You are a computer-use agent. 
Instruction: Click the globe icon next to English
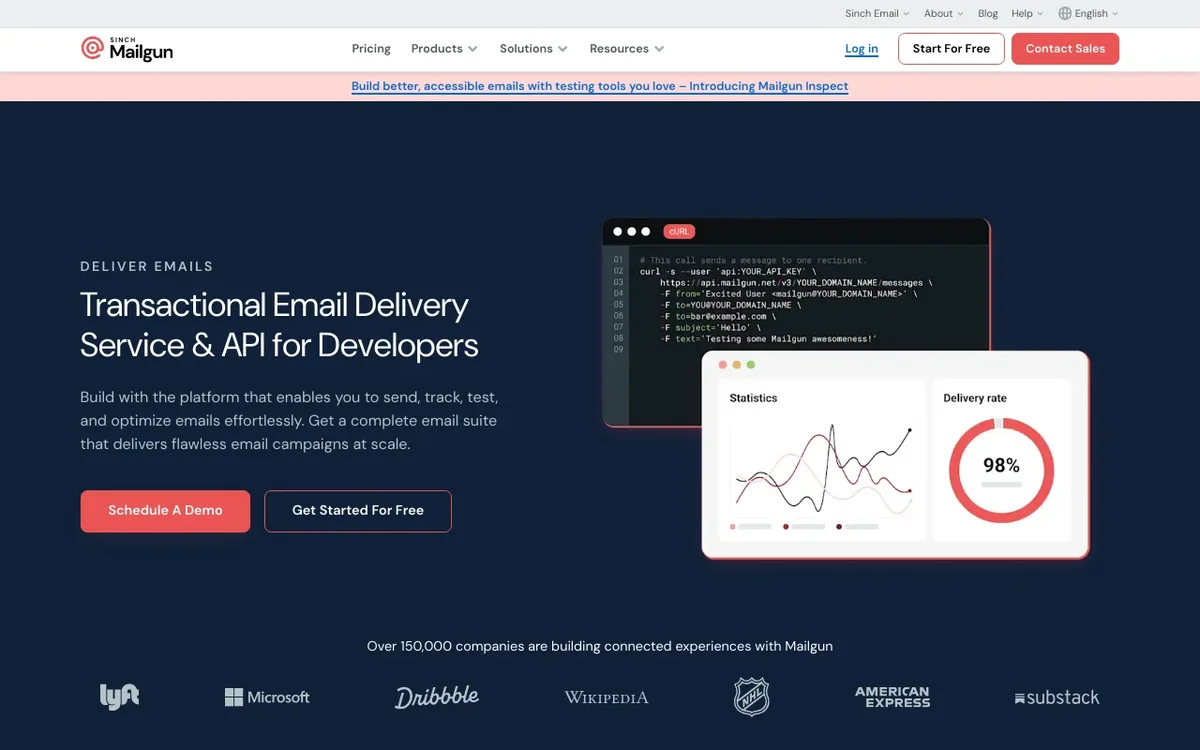tap(1063, 13)
